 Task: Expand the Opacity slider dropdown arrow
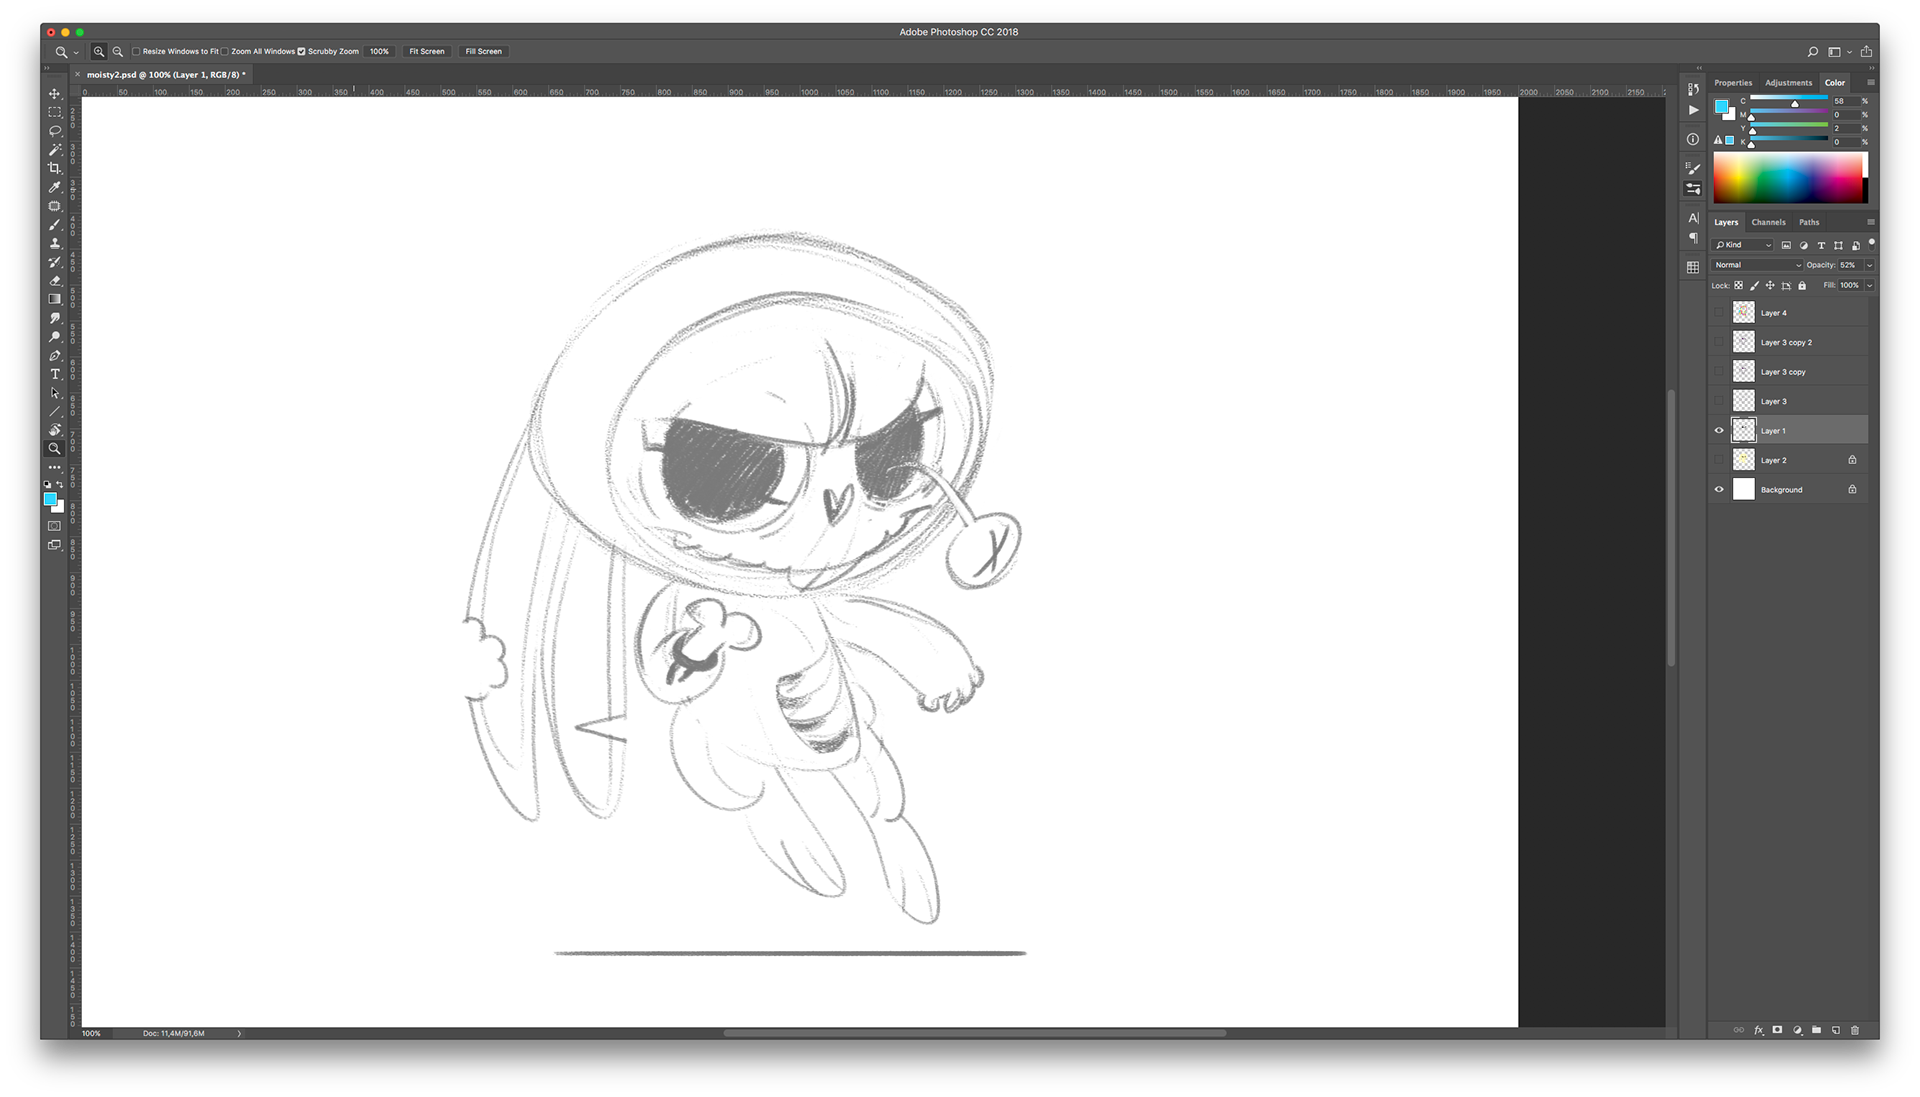pos(1869,265)
